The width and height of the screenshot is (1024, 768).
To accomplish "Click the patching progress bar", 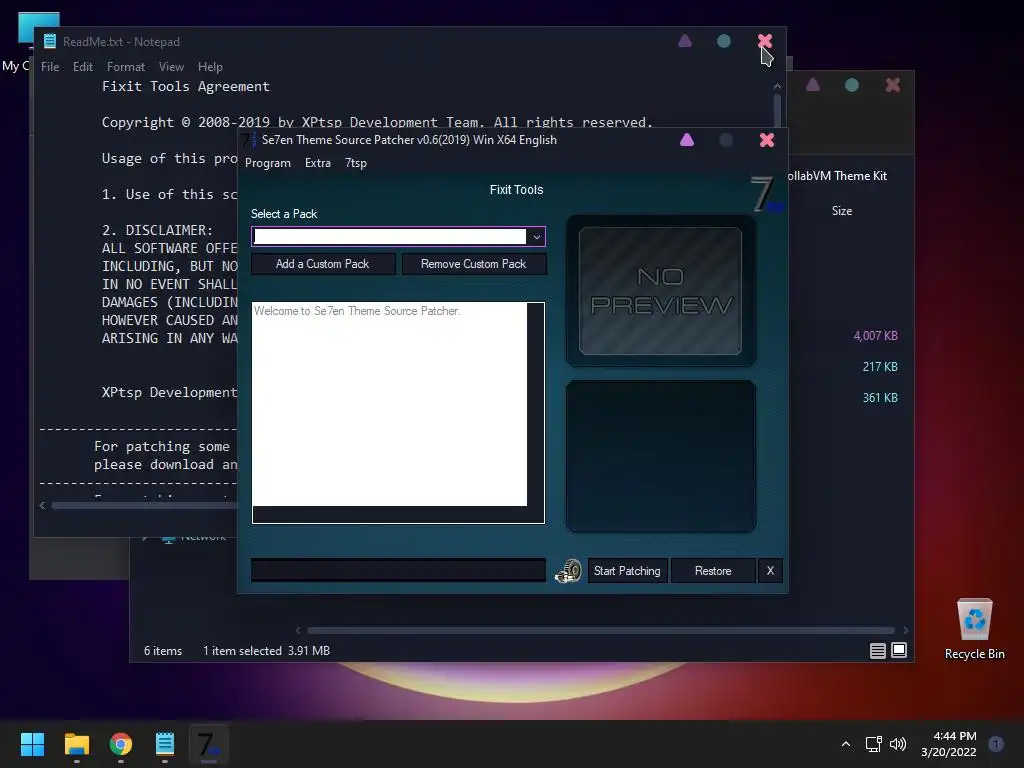I will click(398, 570).
